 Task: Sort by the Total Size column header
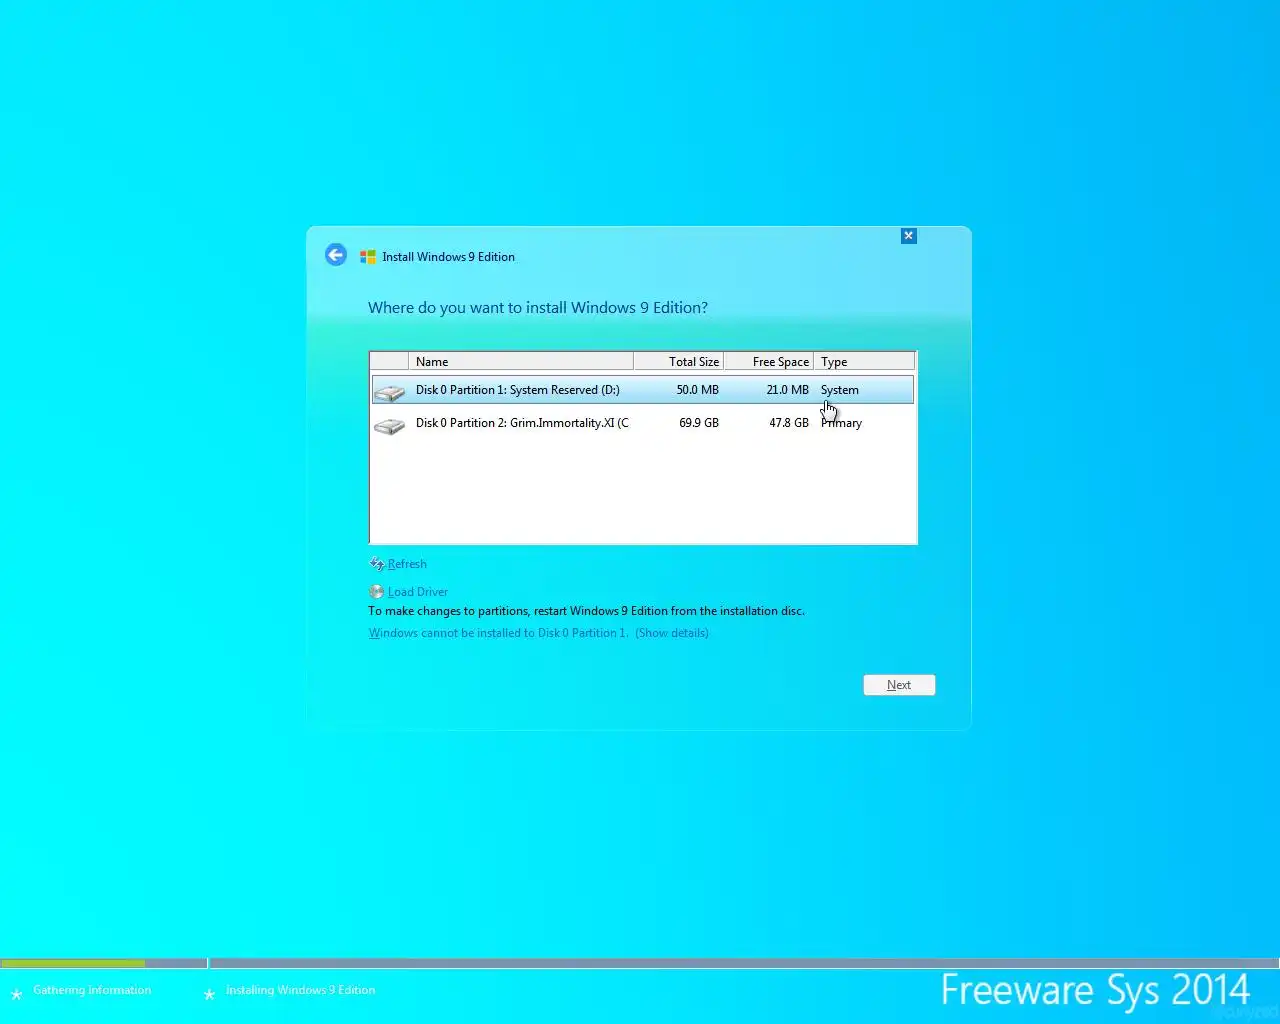click(x=679, y=362)
